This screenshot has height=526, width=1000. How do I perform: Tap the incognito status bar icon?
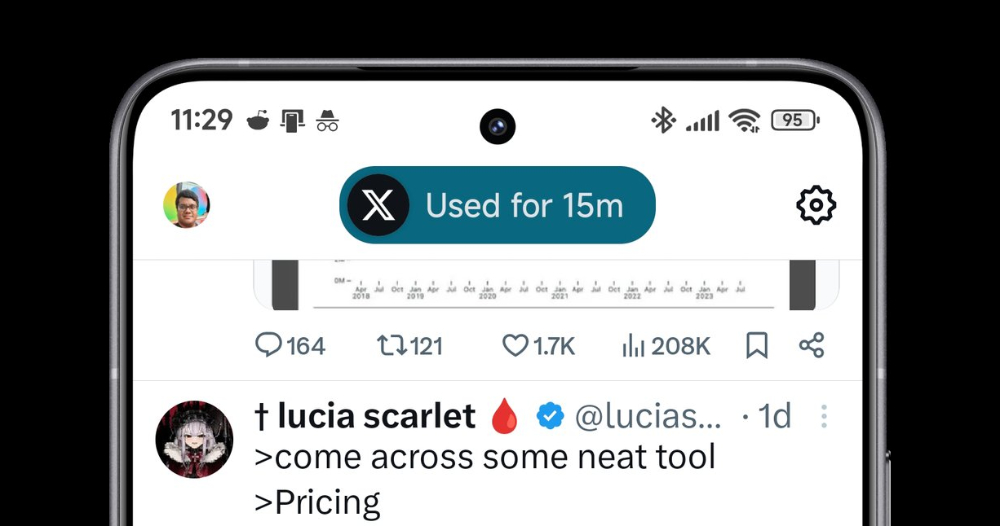tap(327, 121)
